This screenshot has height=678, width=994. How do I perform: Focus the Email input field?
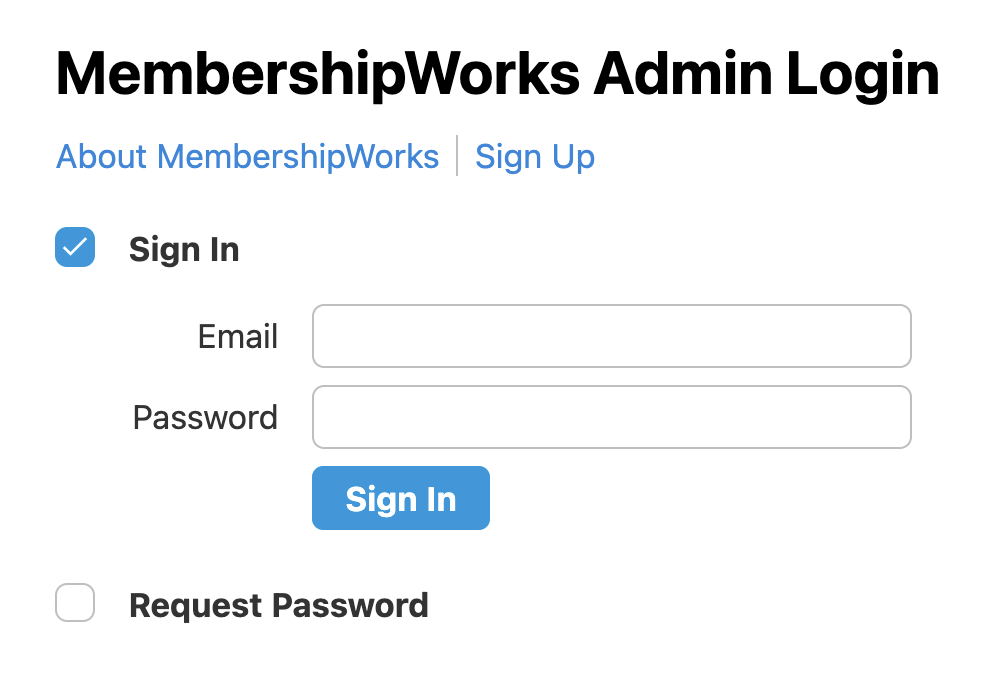click(611, 336)
